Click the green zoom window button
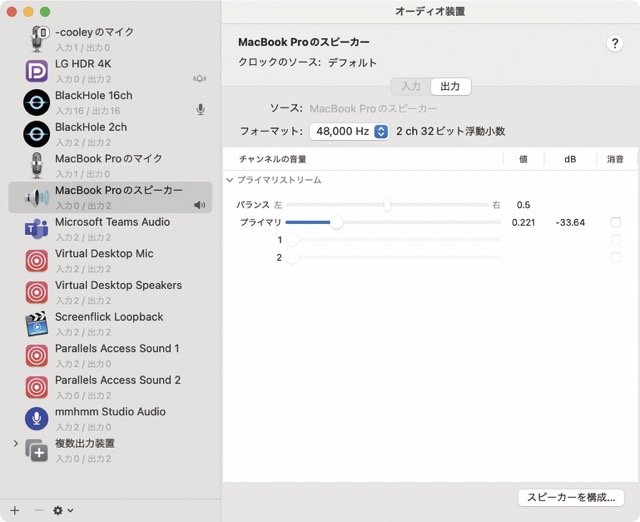This screenshot has height=522, width=640. click(45, 12)
